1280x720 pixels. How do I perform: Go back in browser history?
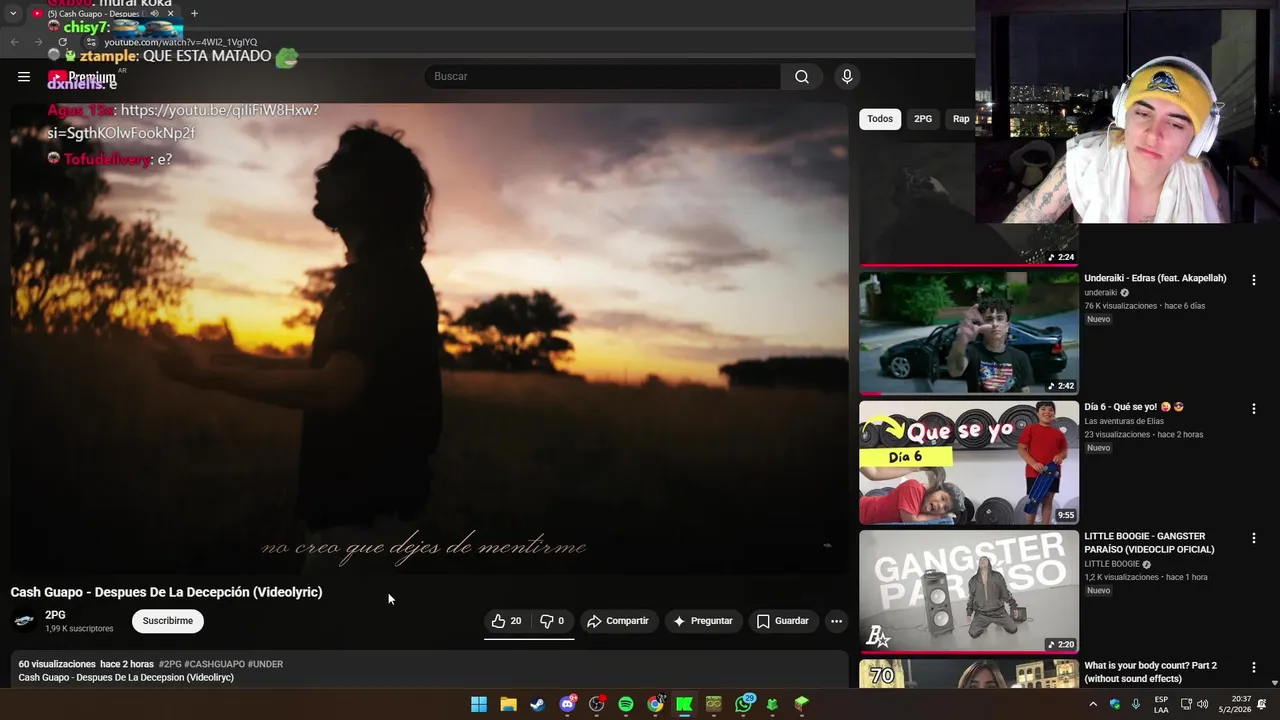(x=14, y=42)
